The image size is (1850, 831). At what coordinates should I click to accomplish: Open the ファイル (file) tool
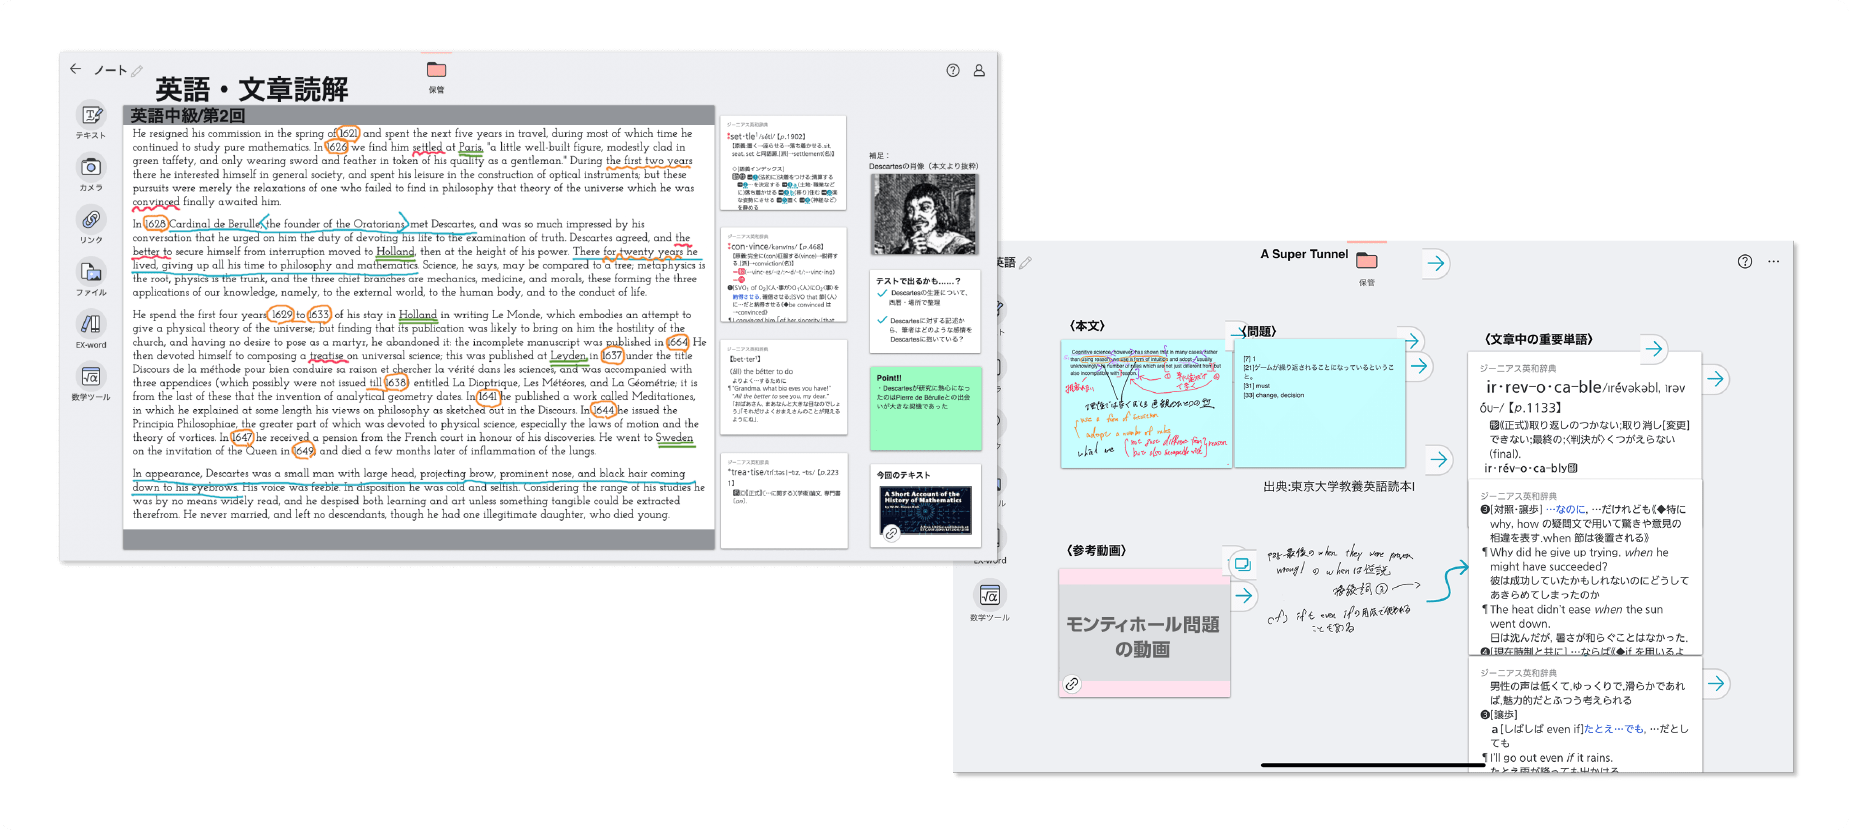[x=91, y=273]
